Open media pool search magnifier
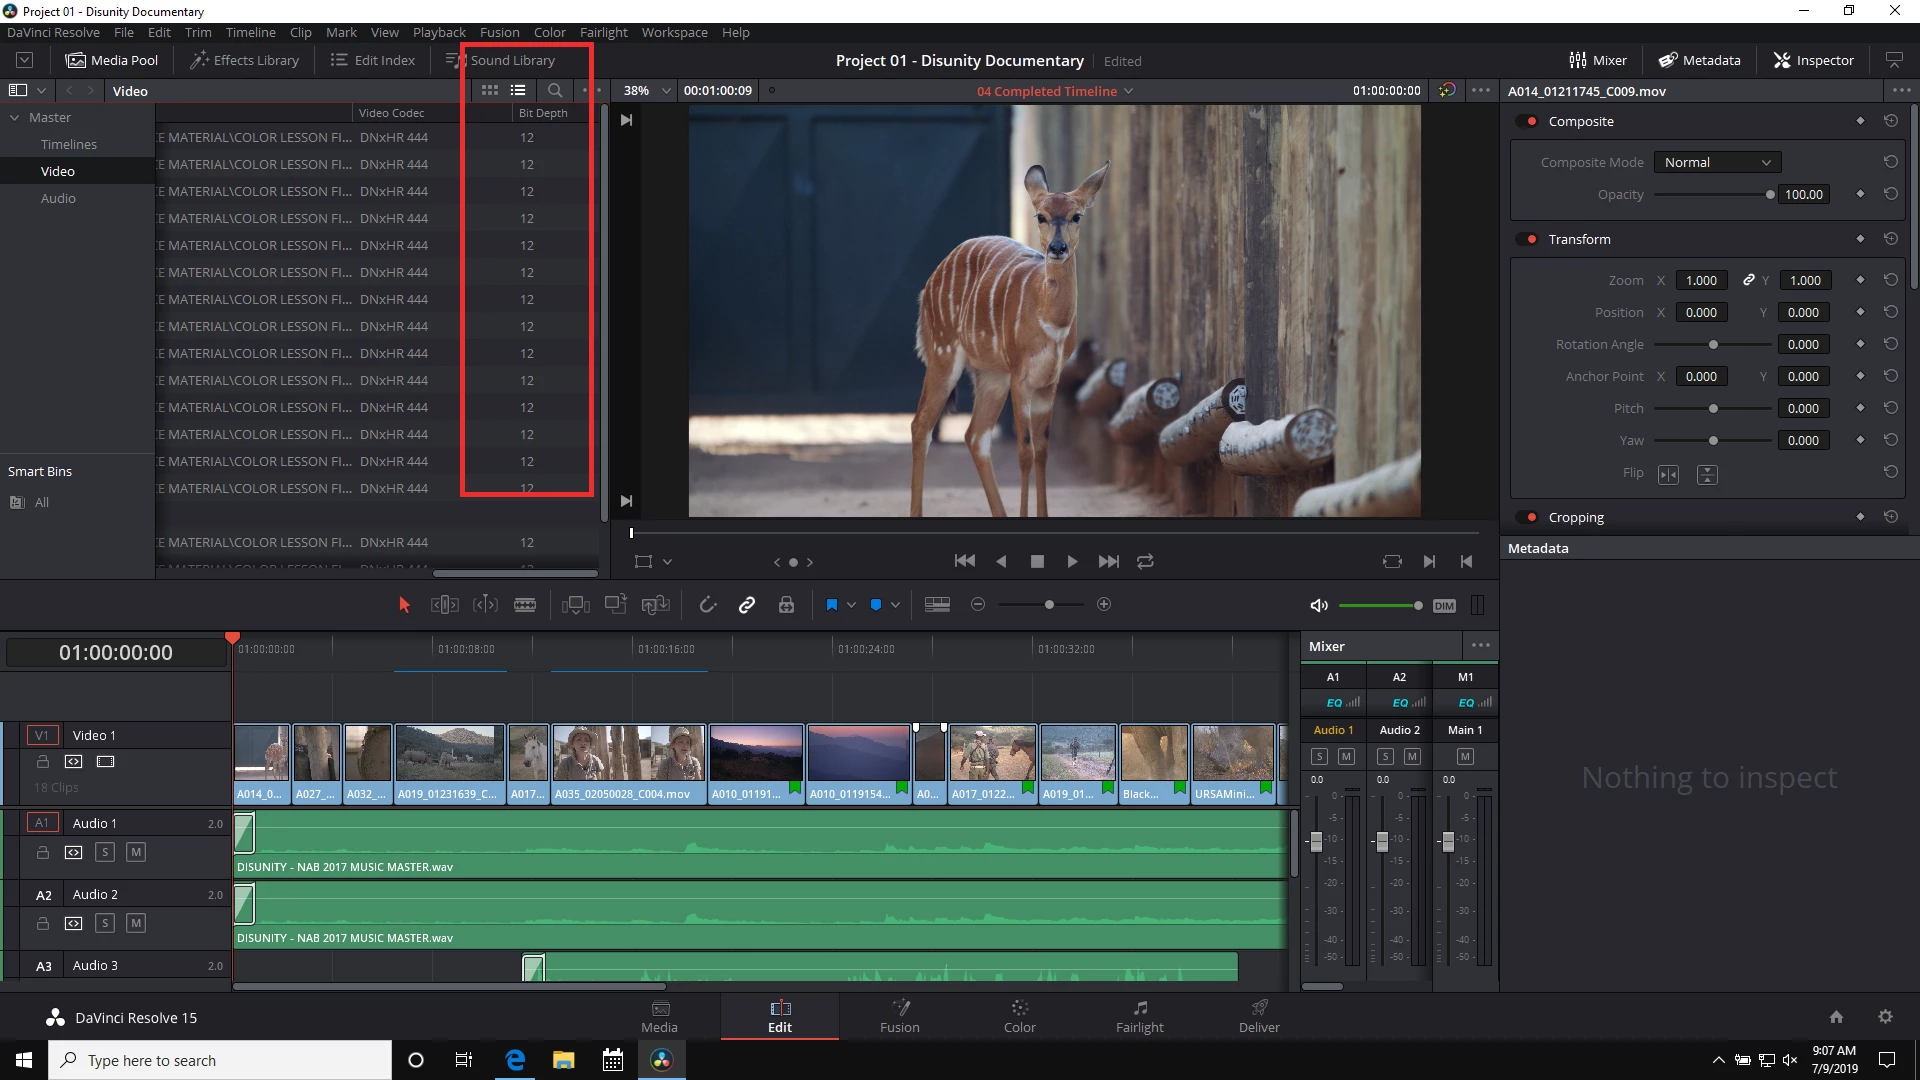This screenshot has height=1080, width=1920. point(555,90)
